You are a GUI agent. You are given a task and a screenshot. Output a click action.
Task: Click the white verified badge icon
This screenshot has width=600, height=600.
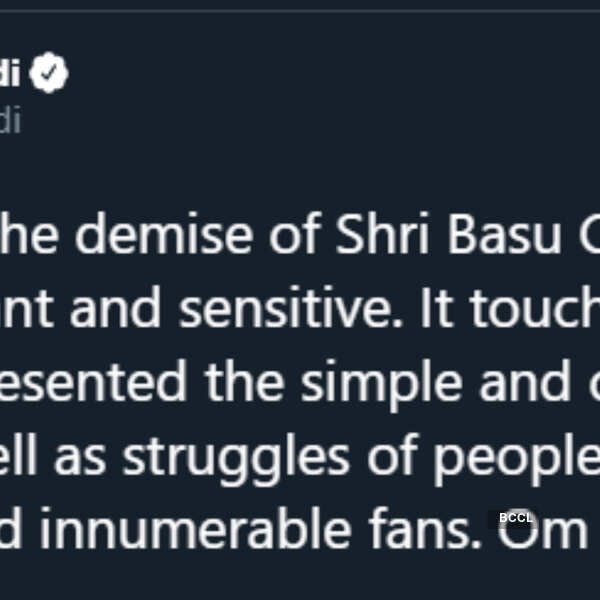click(x=49, y=73)
